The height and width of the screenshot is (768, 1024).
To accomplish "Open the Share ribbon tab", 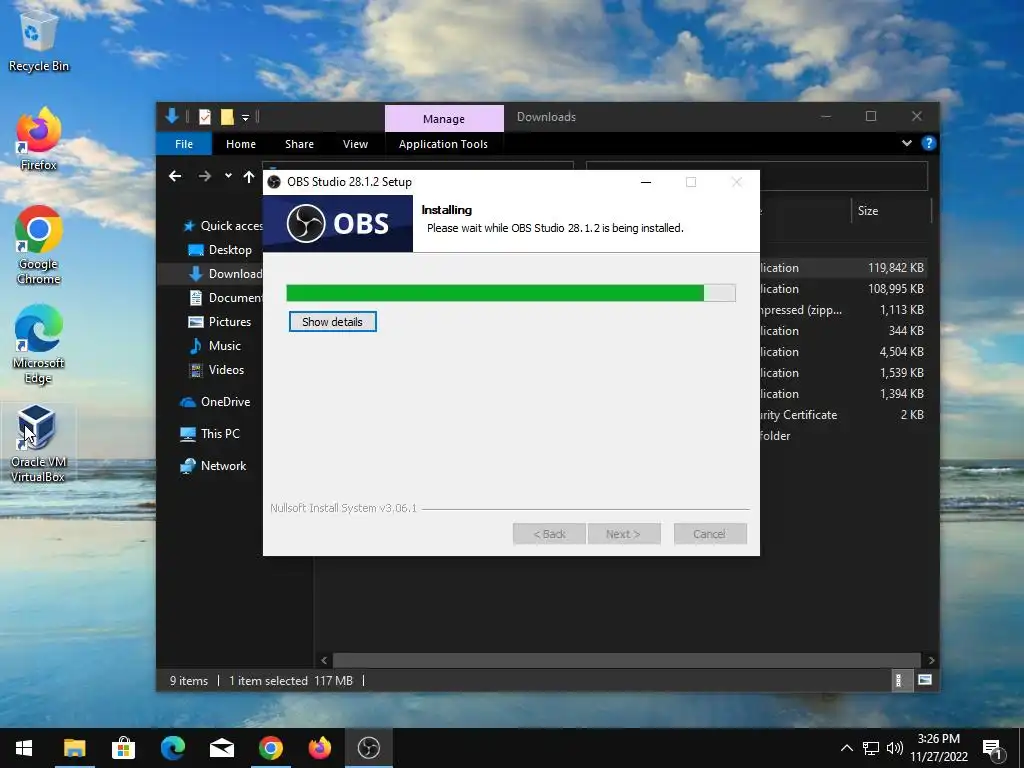I will 299,144.
